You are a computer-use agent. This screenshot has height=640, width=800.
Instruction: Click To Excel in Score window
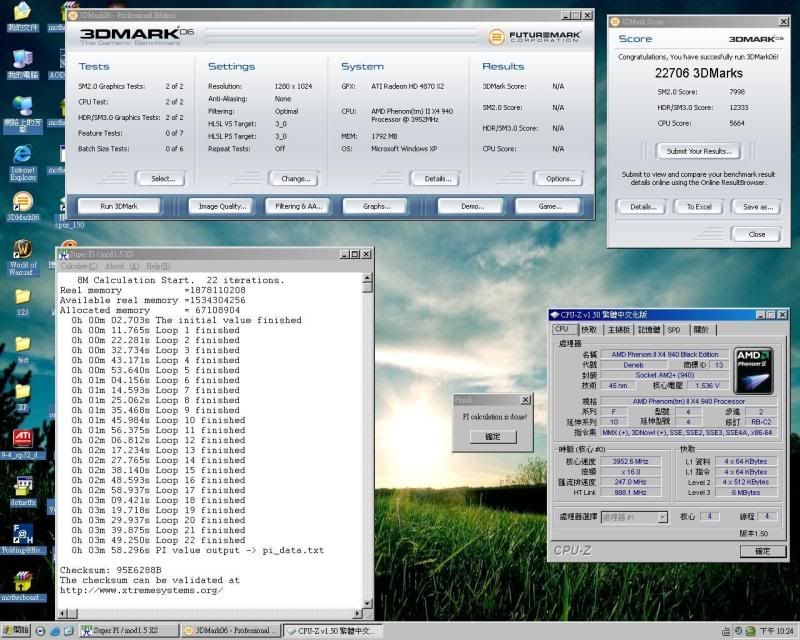point(698,207)
